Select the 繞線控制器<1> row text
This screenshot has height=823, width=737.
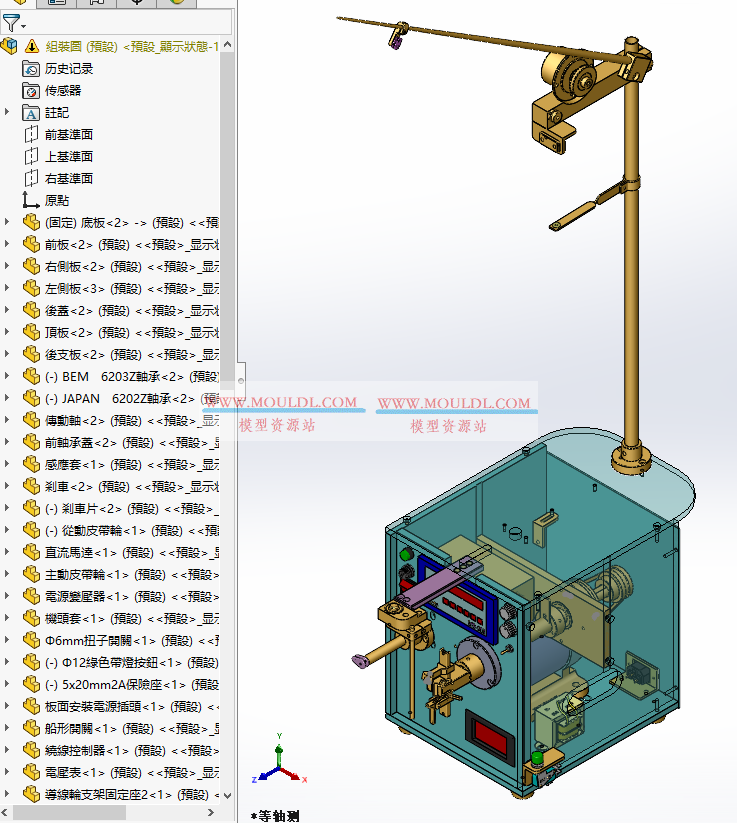131,751
